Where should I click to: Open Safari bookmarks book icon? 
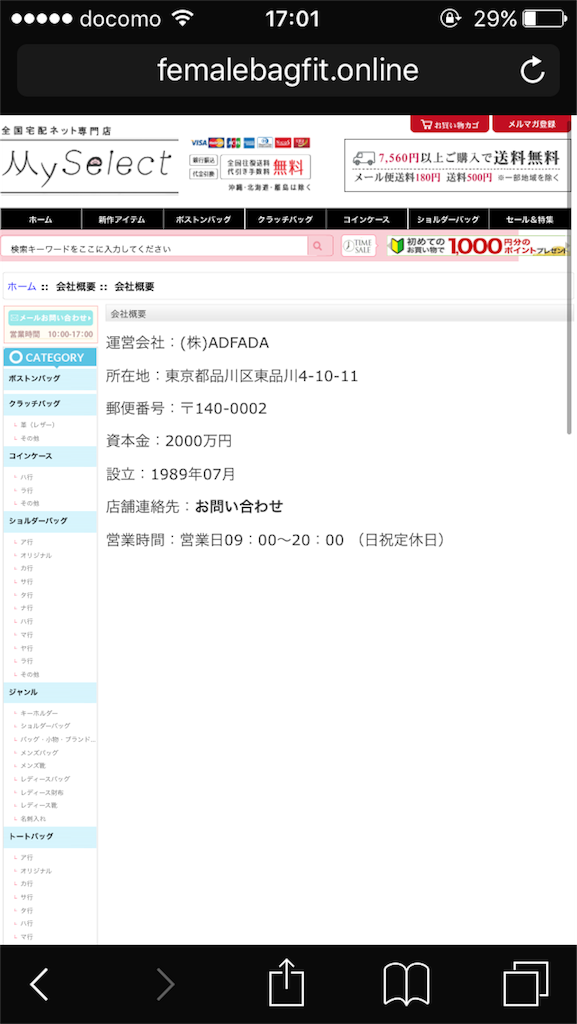point(406,984)
